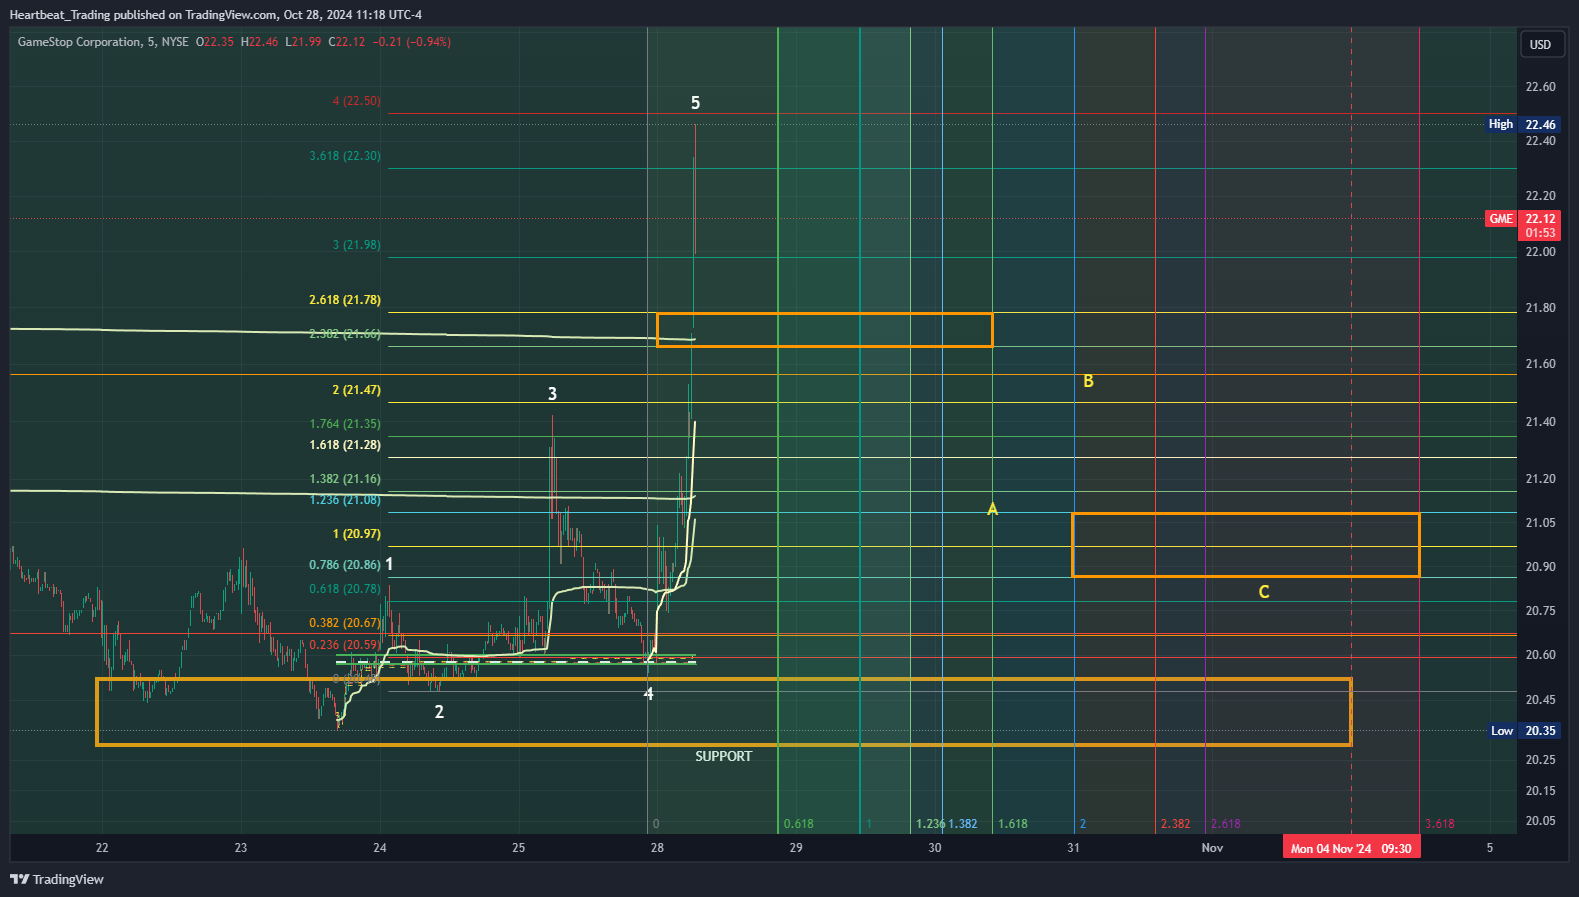Click the '-0.21 (-0.94%)' change value in the header

(411, 42)
